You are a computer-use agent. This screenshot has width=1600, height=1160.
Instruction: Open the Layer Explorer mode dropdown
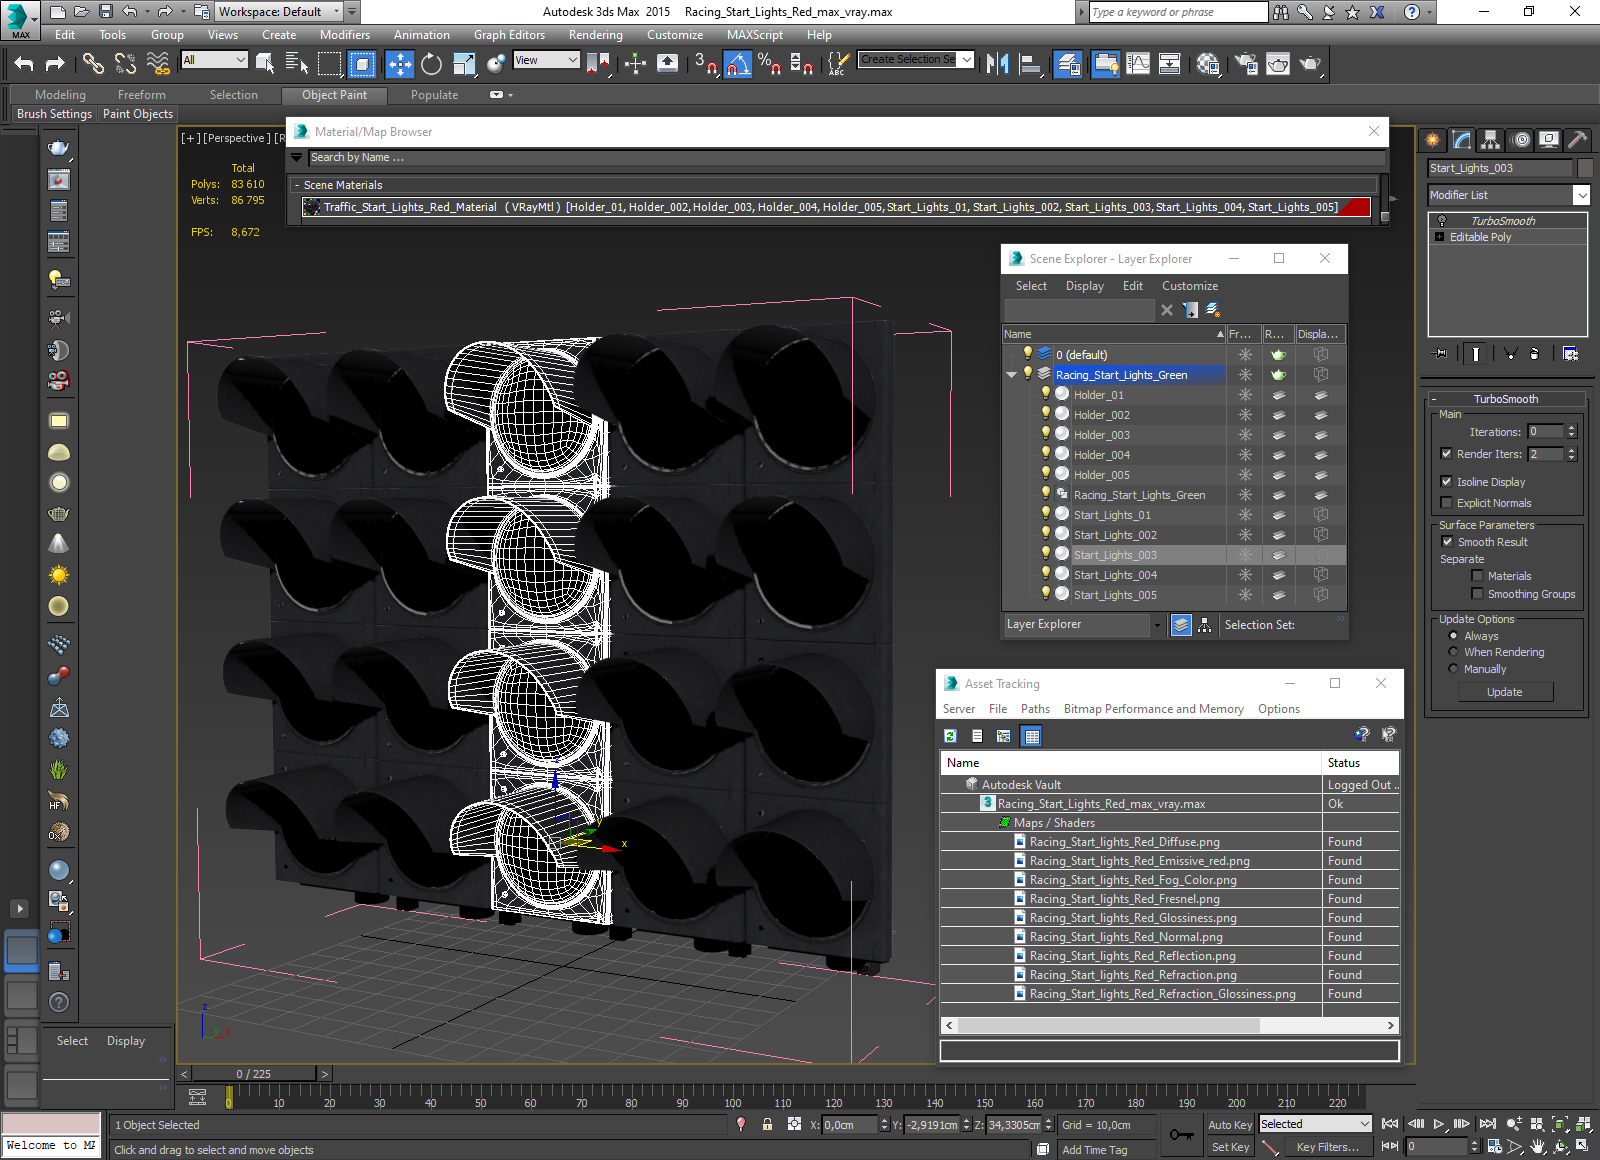(1157, 625)
